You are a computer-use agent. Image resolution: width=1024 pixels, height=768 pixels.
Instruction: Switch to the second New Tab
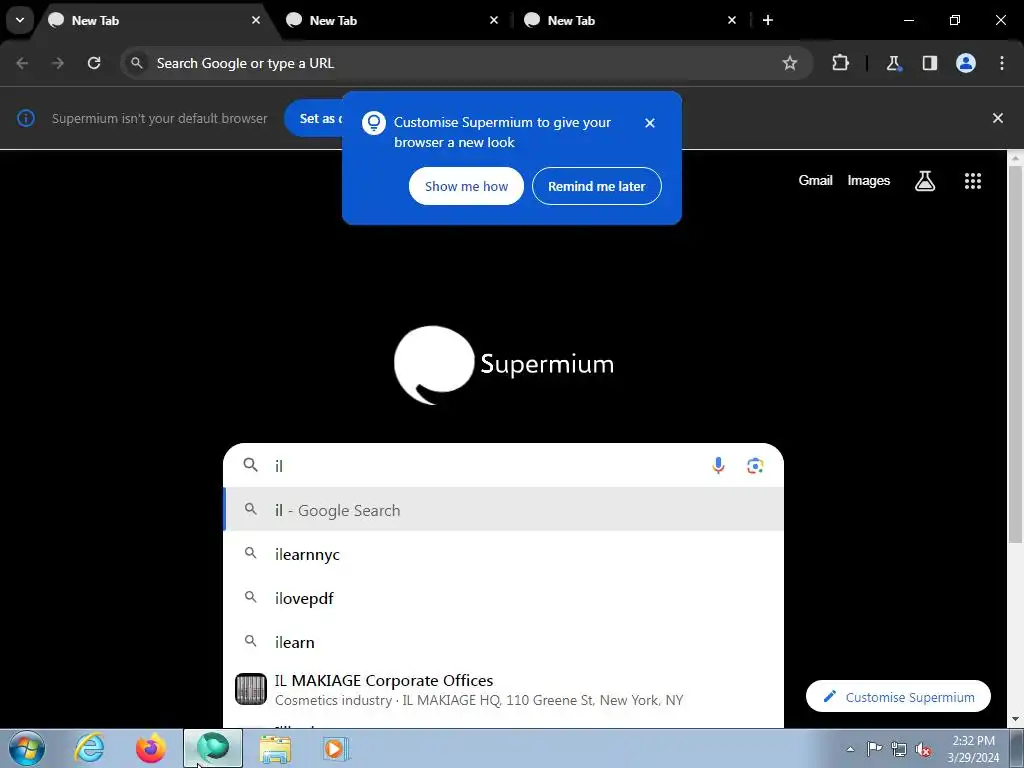(x=392, y=20)
